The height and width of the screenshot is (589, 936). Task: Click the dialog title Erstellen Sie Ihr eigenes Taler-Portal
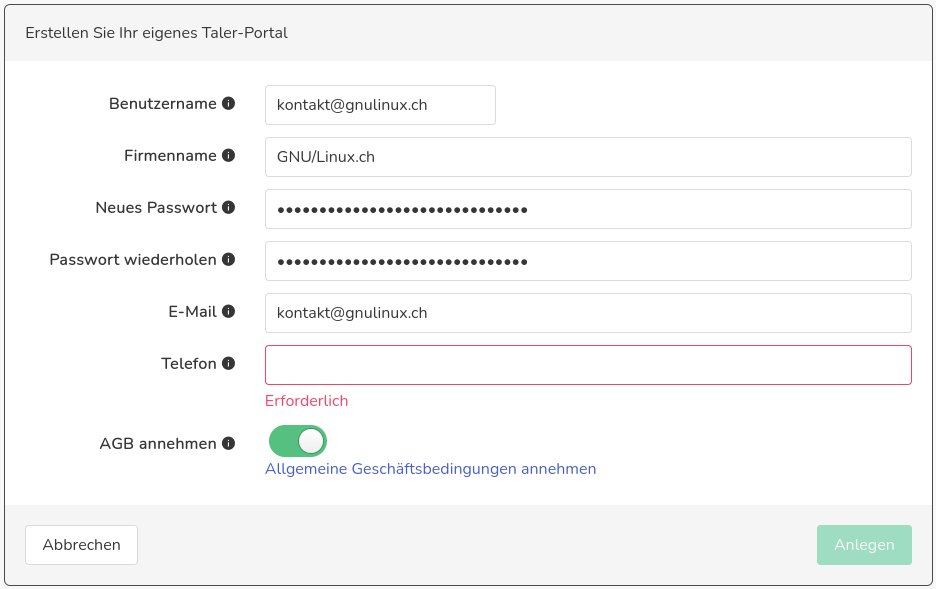(156, 33)
